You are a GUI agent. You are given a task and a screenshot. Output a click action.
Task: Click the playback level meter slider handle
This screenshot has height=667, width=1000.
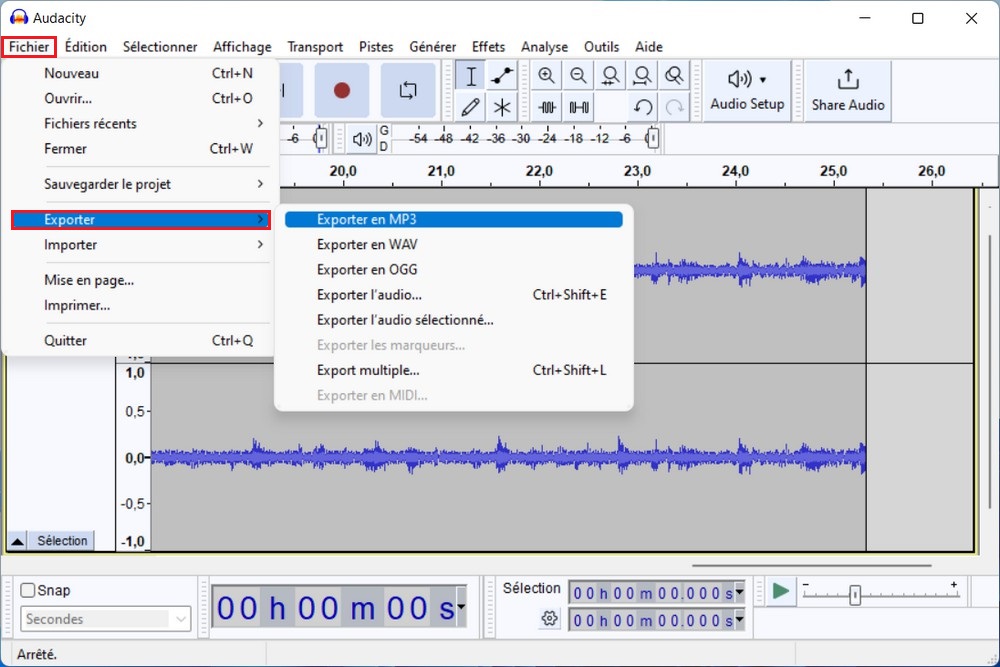coord(652,138)
